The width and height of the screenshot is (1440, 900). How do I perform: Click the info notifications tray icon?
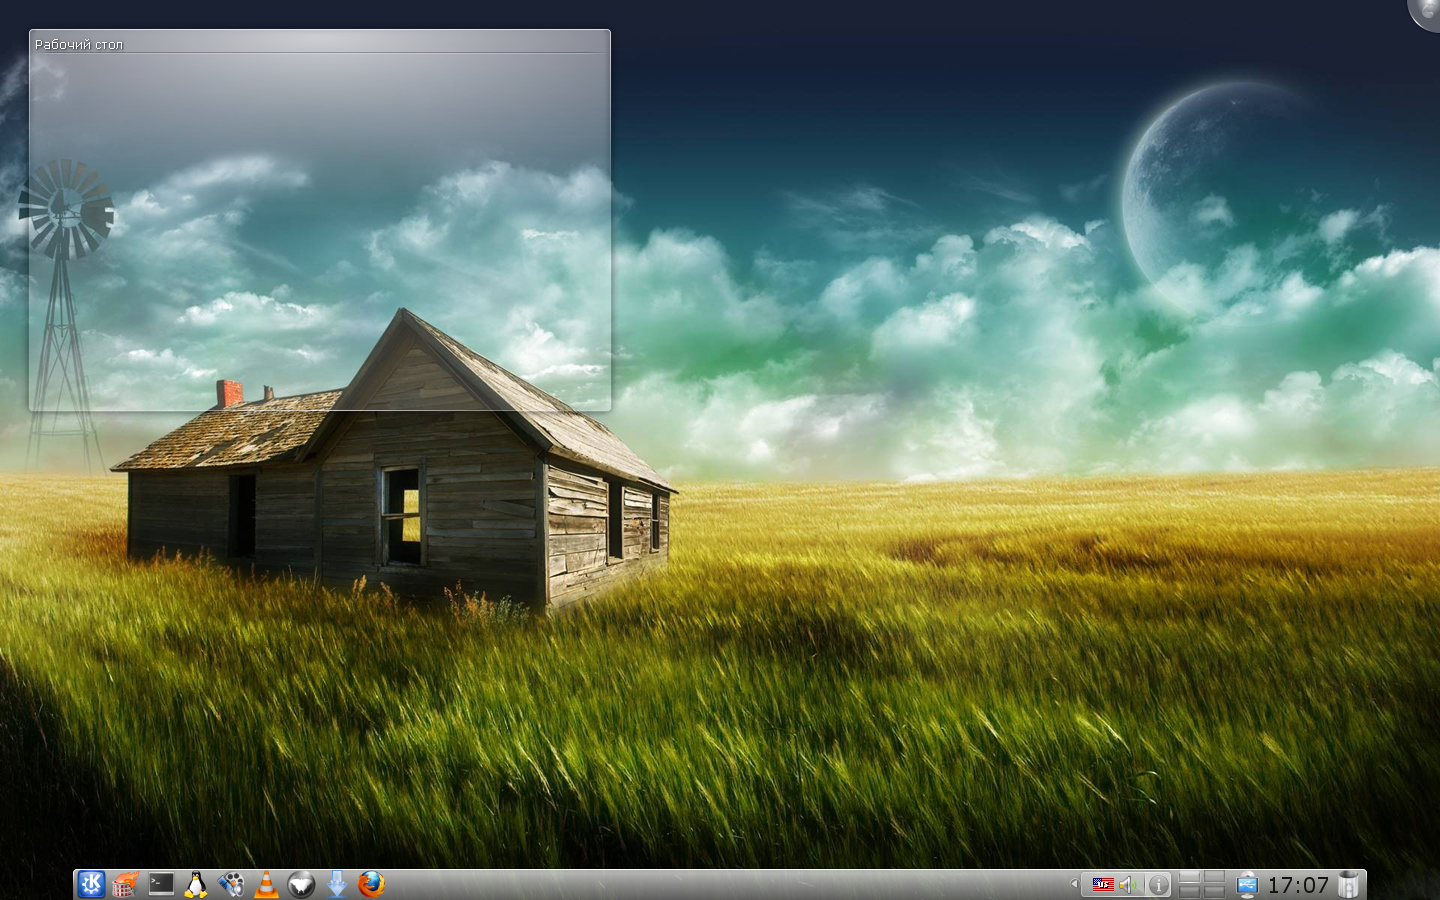[1158, 884]
